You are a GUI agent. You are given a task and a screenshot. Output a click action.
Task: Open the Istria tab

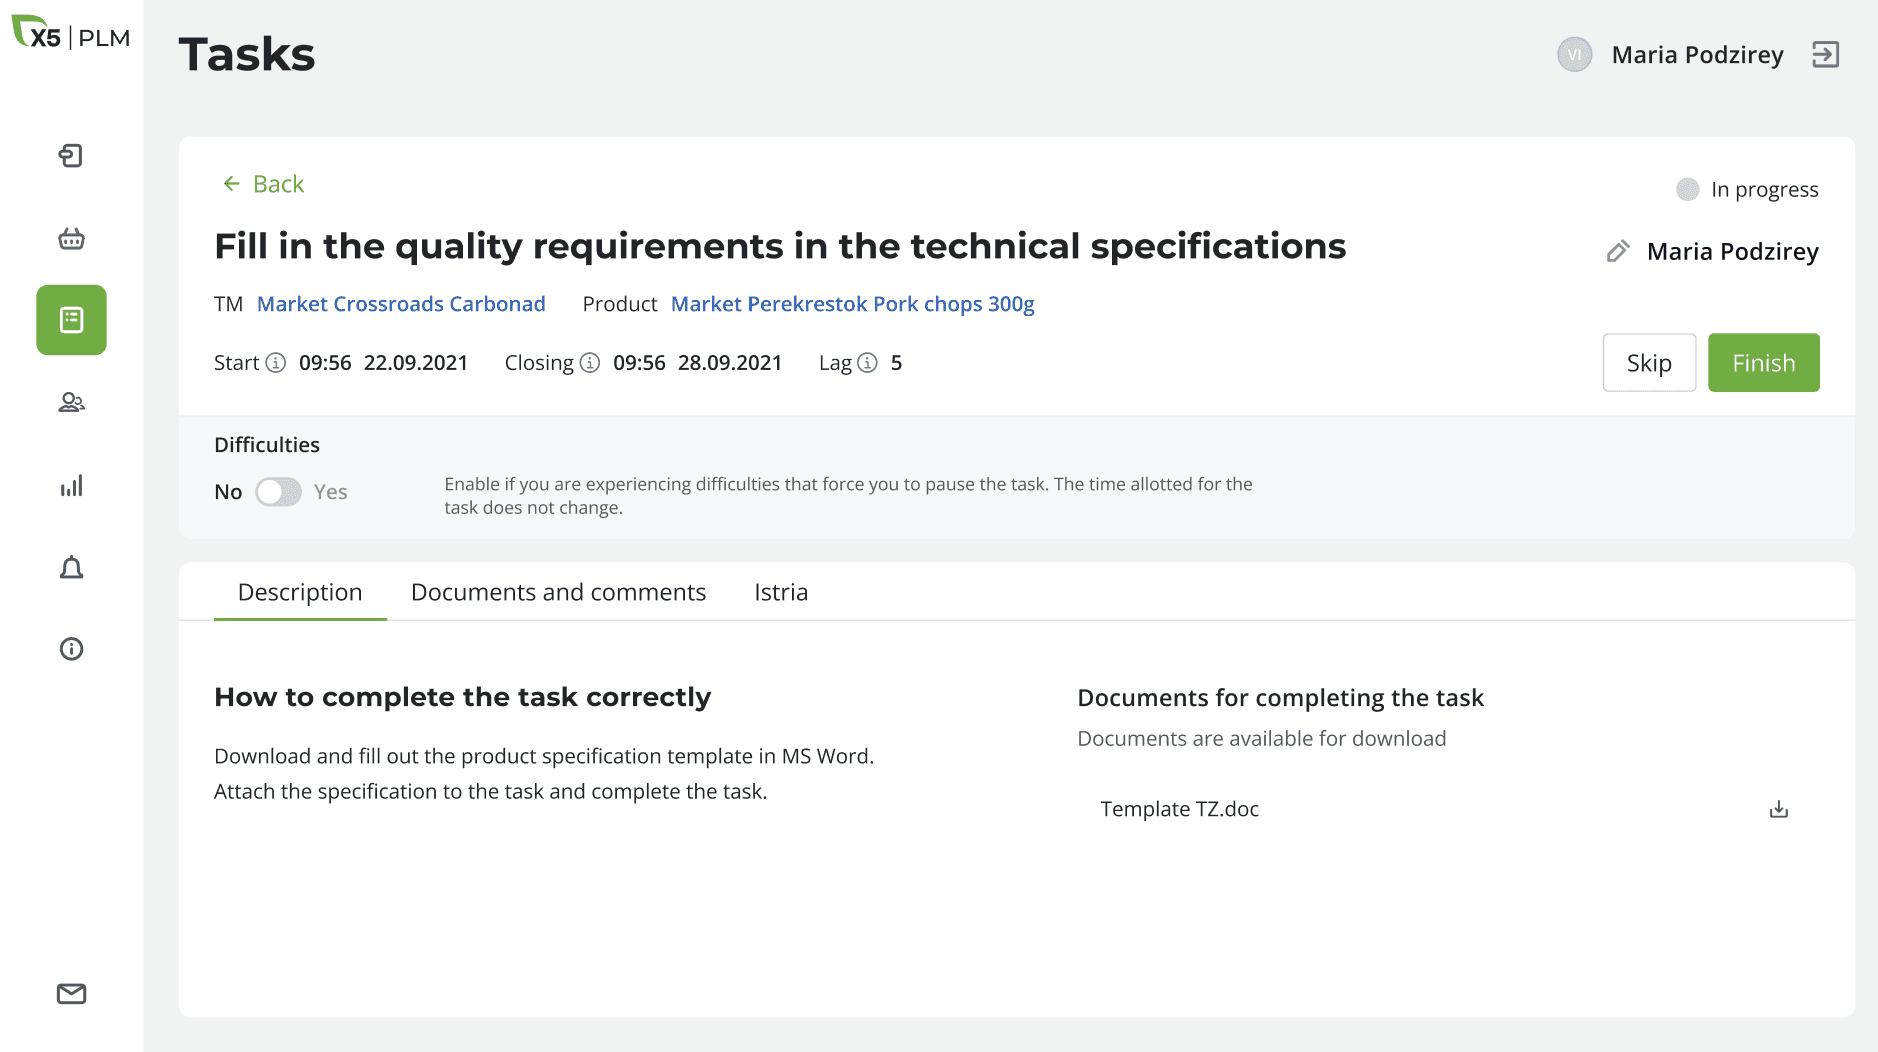781,592
